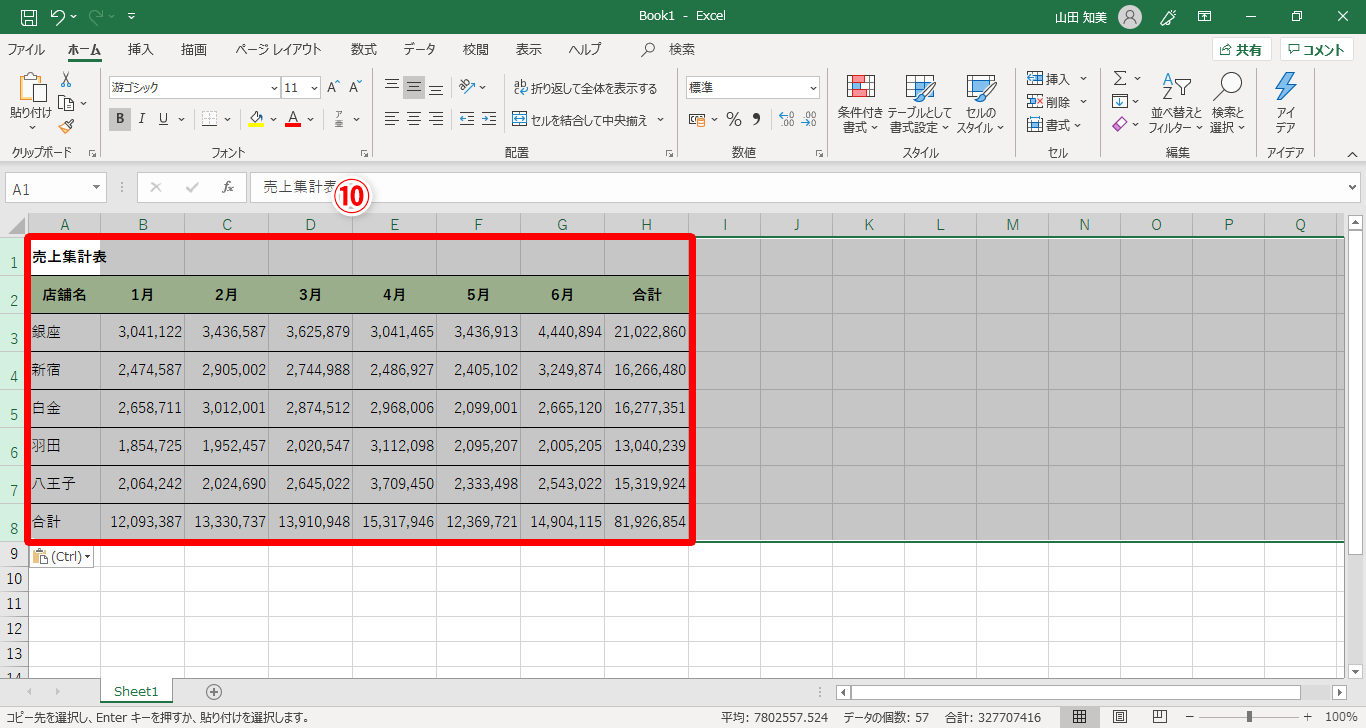Collapse the ribbon with chevron
This screenshot has width=1366, height=728.
tap(1352, 154)
